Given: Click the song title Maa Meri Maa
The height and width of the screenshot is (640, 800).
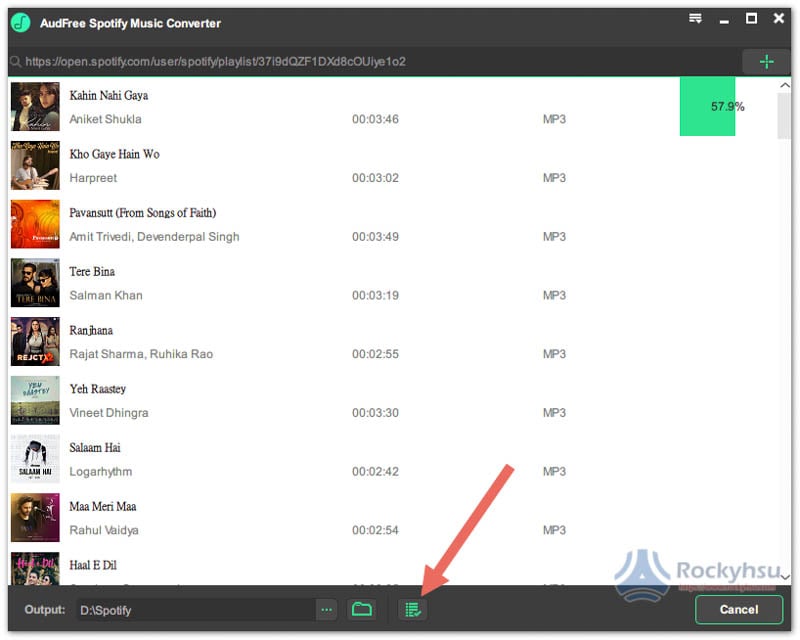Looking at the screenshot, I should (103, 506).
